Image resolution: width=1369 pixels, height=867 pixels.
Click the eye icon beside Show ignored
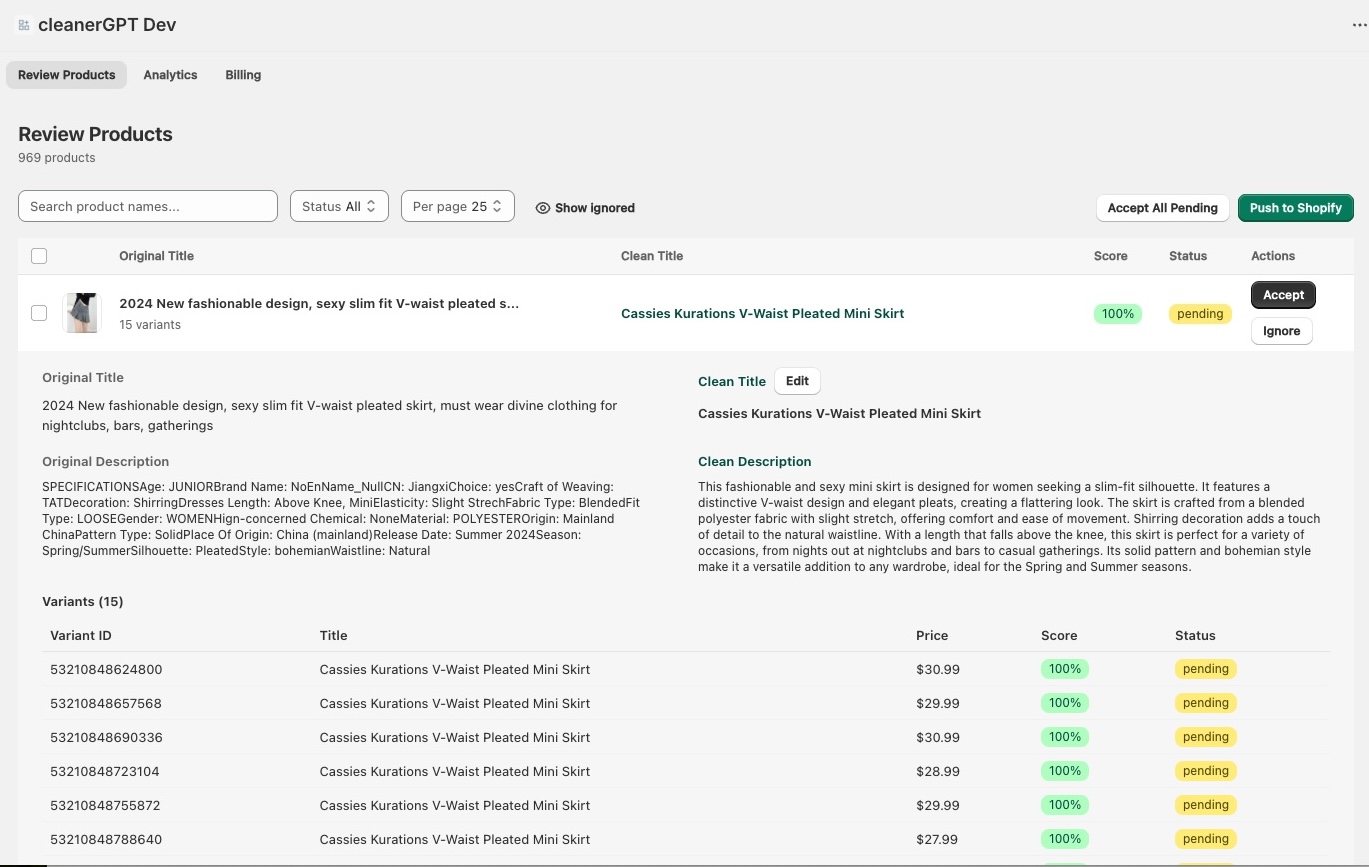click(x=543, y=208)
